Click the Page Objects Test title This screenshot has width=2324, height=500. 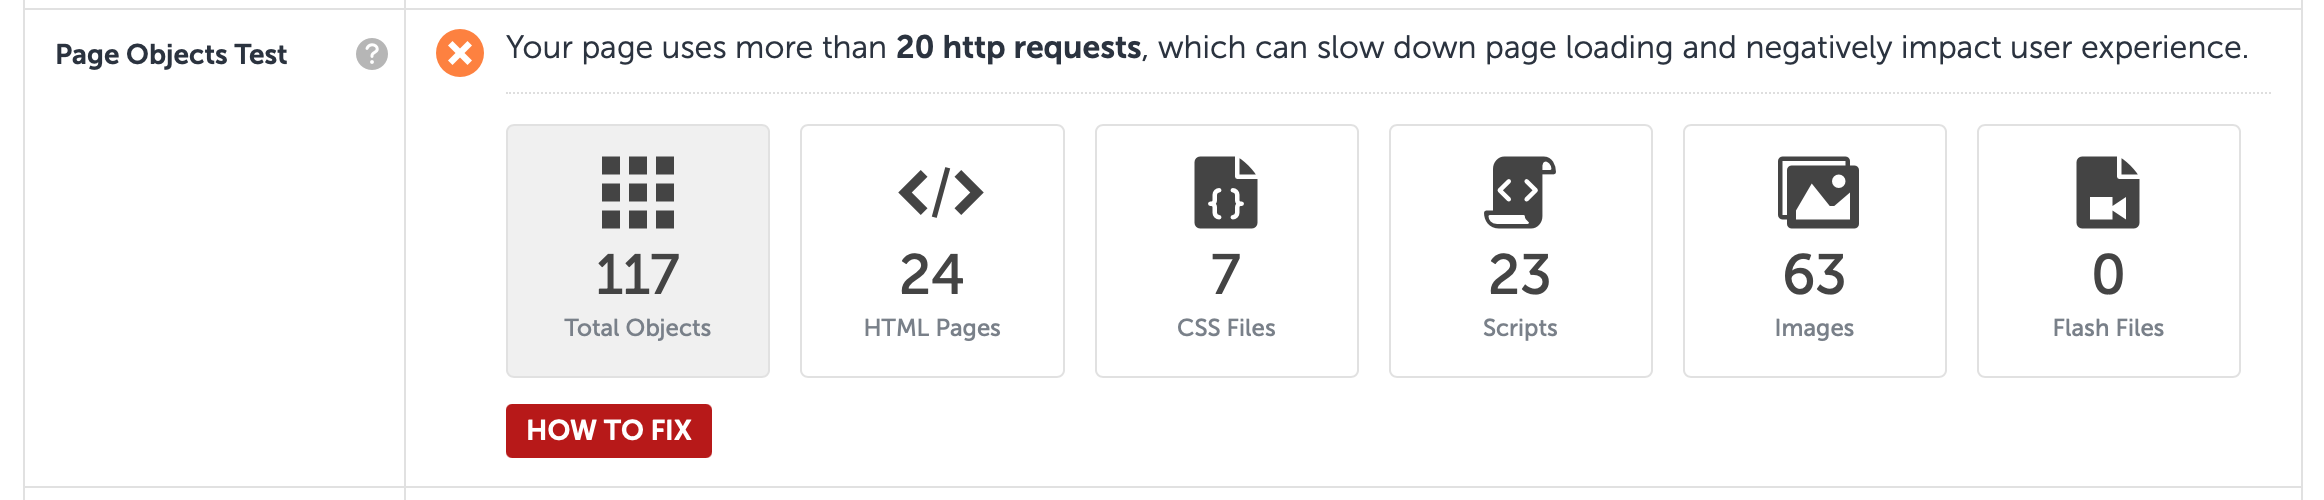pyautogui.click(x=171, y=54)
